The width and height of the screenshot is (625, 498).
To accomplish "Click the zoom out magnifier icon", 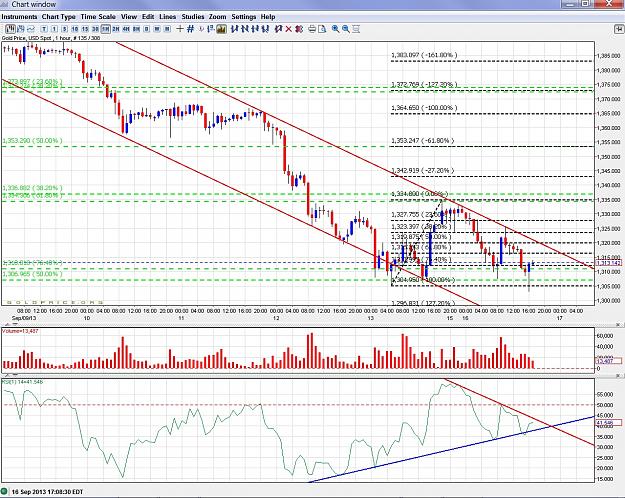I will pos(346,29).
